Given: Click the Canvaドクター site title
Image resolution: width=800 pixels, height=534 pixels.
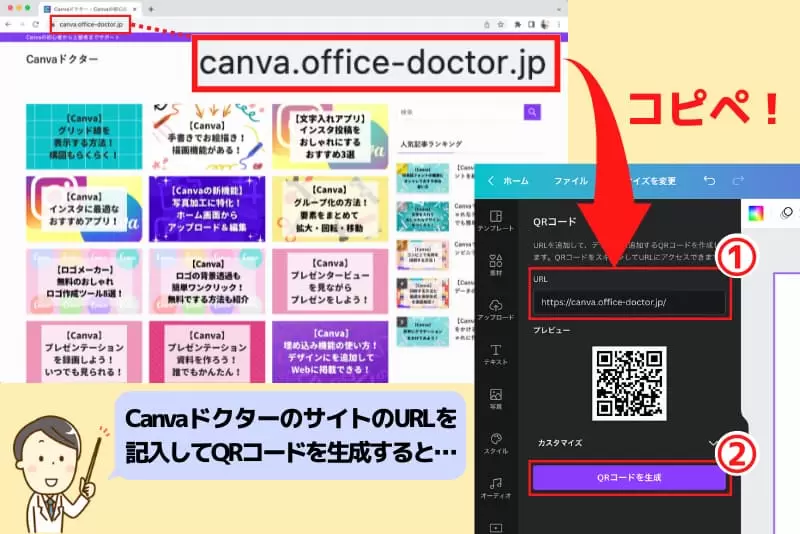Looking at the screenshot, I should pos(62,59).
